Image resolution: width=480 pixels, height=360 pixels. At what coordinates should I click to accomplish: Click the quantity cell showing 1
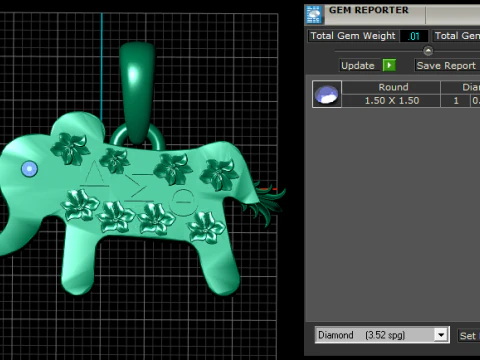tap(456, 101)
